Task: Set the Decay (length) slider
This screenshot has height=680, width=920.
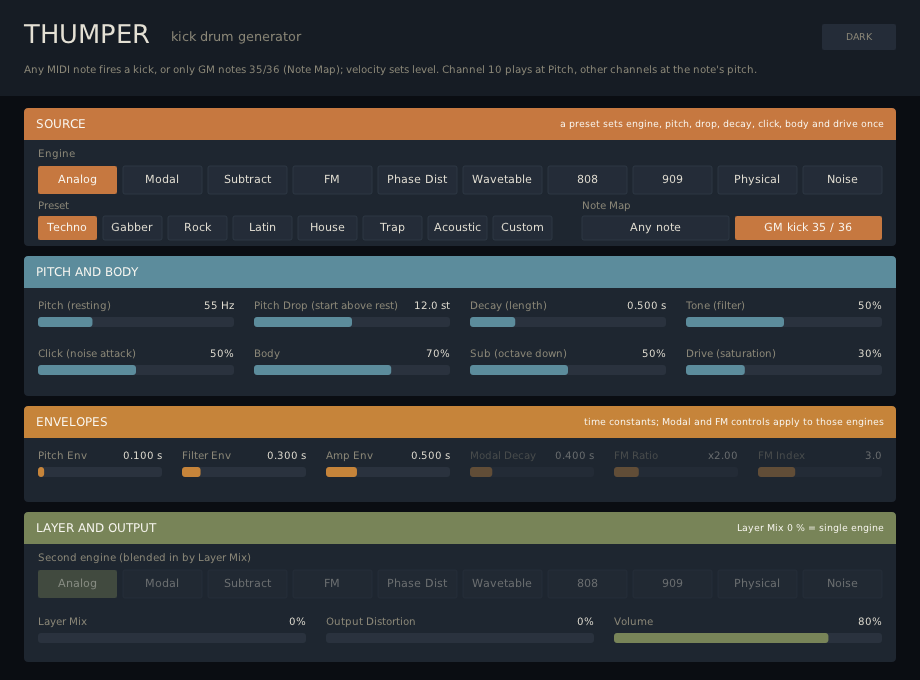Action: (x=568, y=322)
